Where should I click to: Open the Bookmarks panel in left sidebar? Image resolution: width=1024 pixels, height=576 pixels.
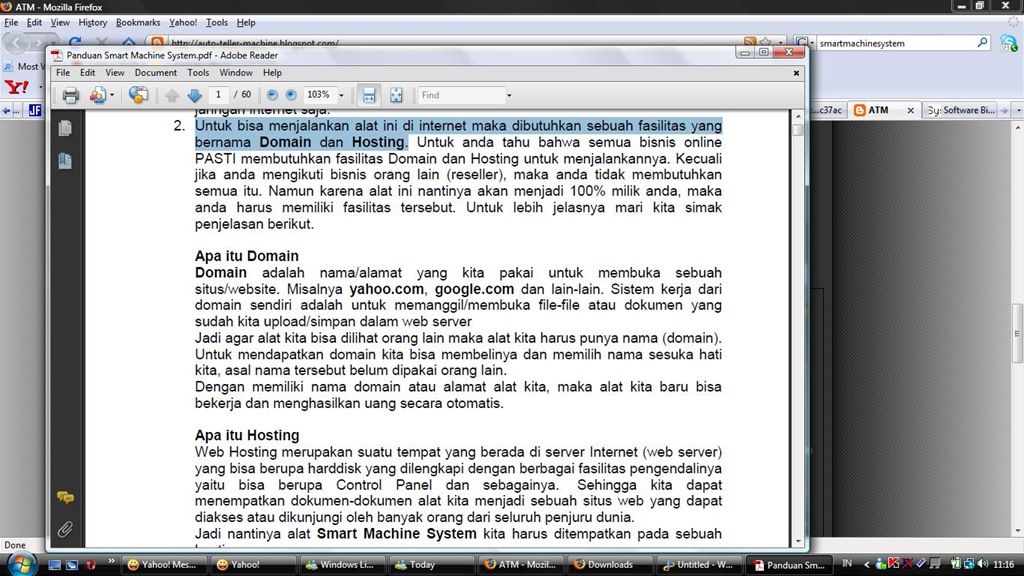tap(65, 161)
